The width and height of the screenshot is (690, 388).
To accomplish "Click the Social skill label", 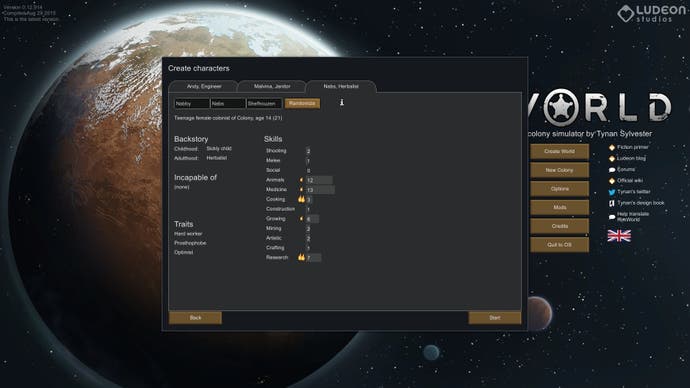I will pyautogui.click(x=273, y=170).
